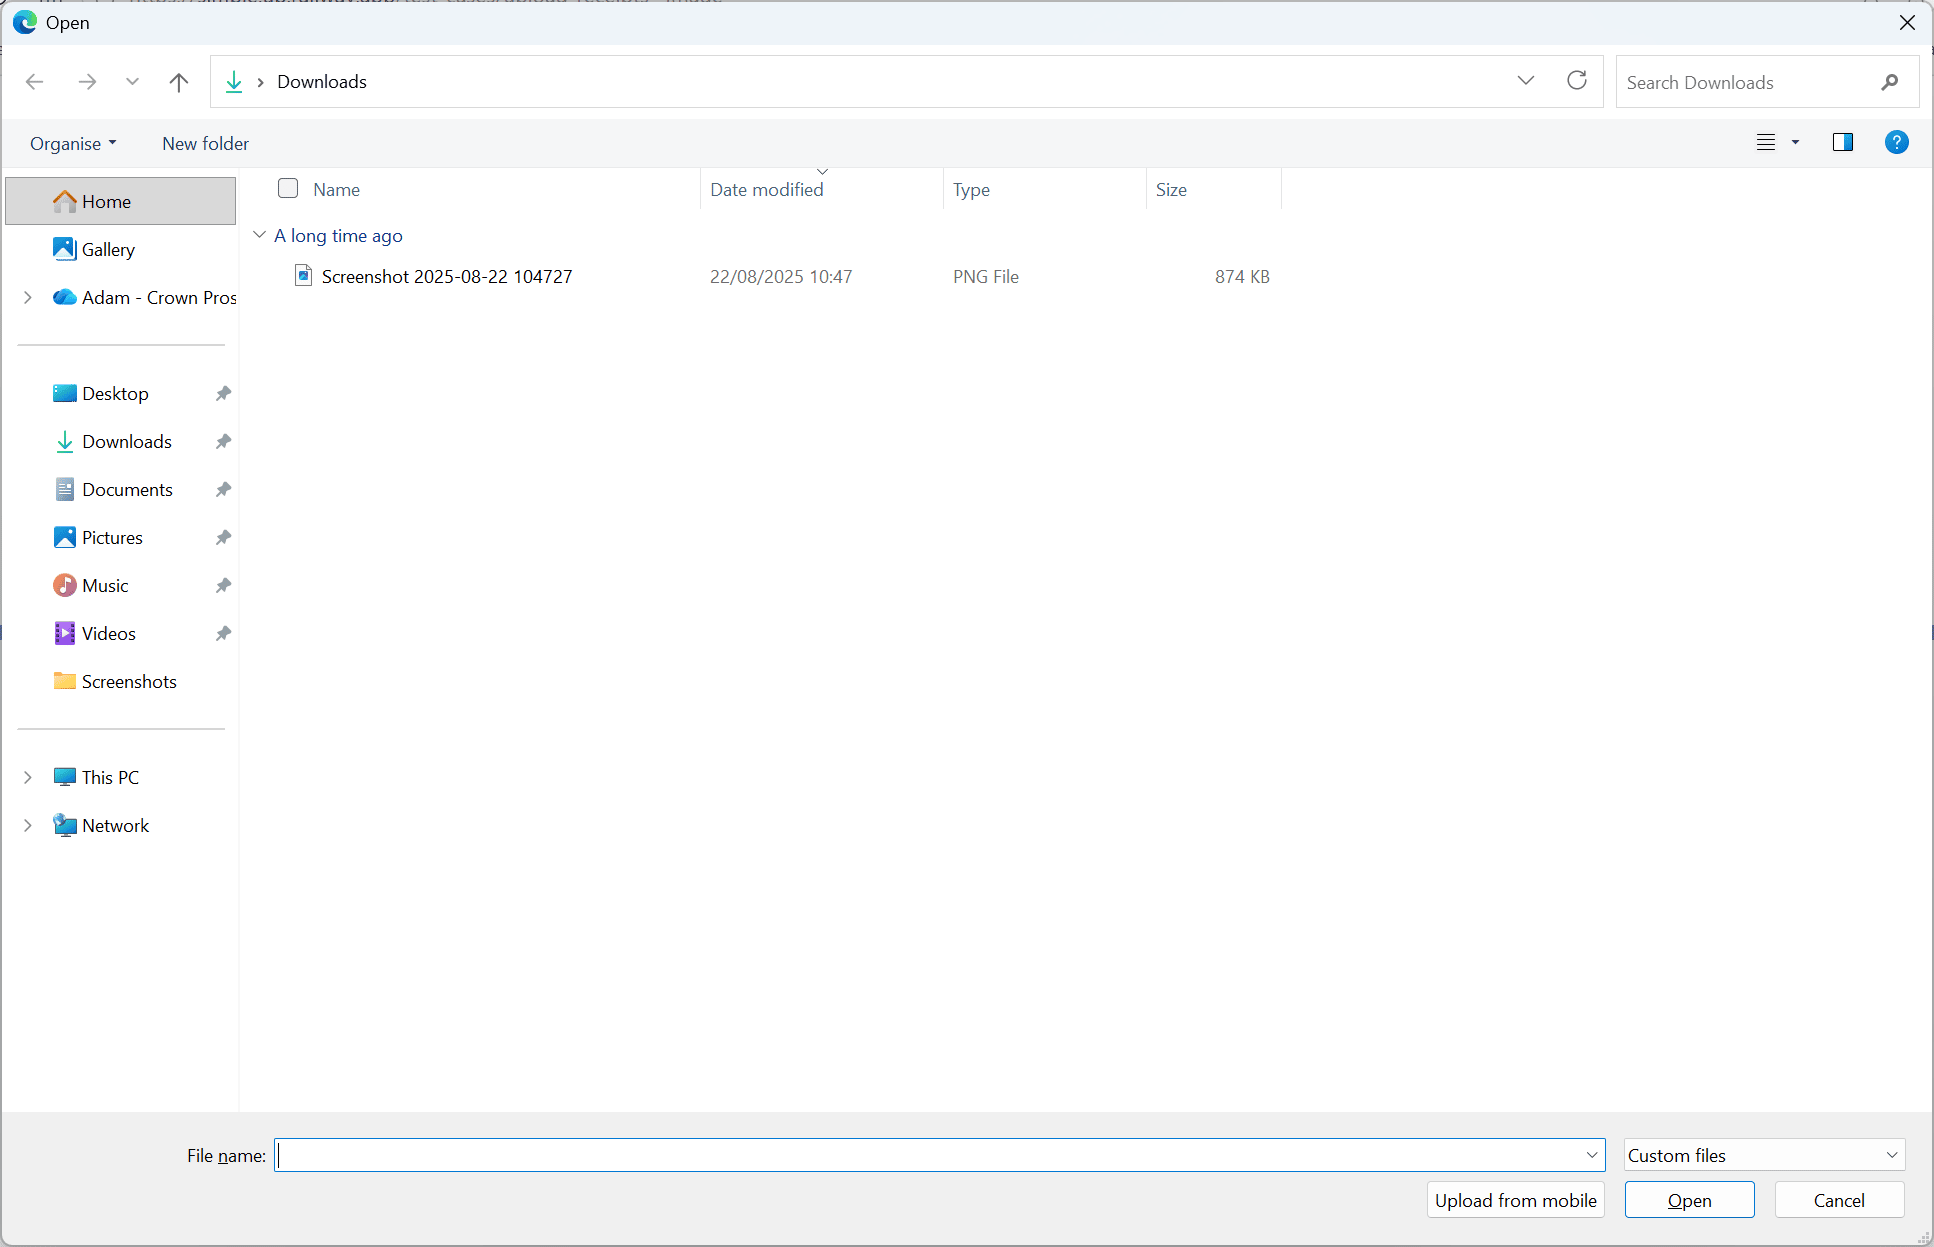Sort by the Type column

[x=971, y=189]
